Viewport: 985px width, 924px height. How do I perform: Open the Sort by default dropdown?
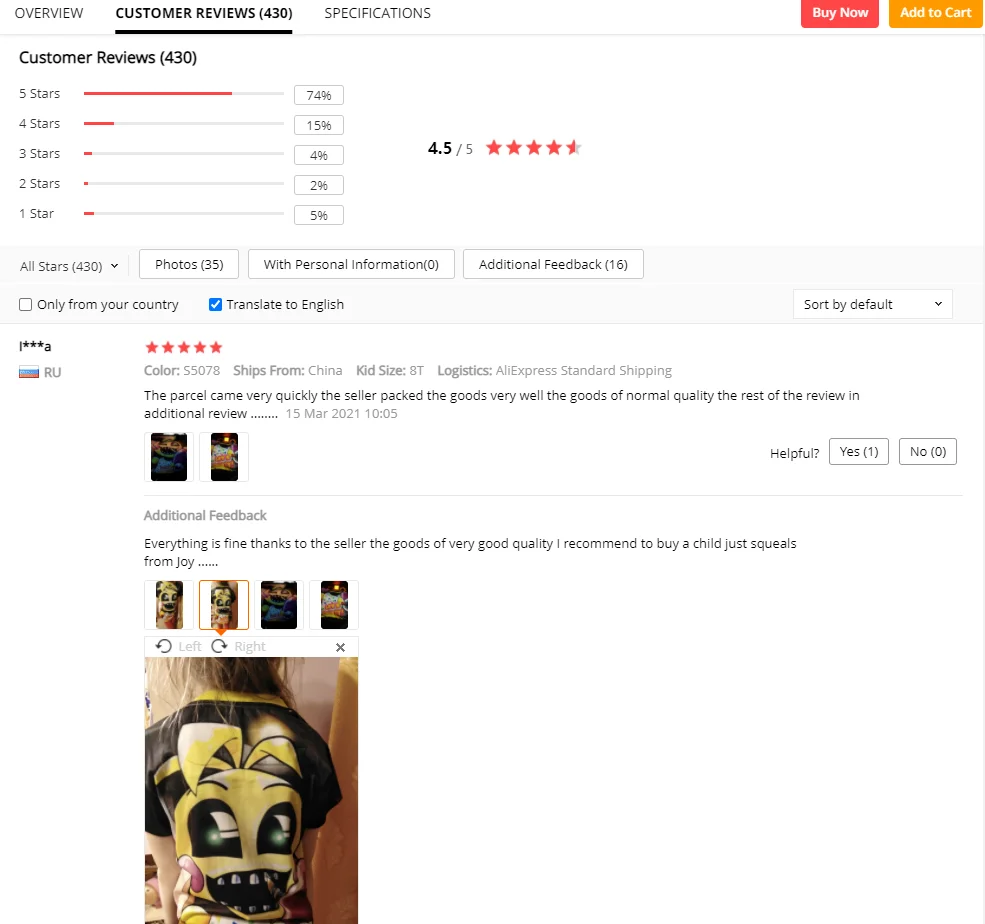tap(873, 304)
